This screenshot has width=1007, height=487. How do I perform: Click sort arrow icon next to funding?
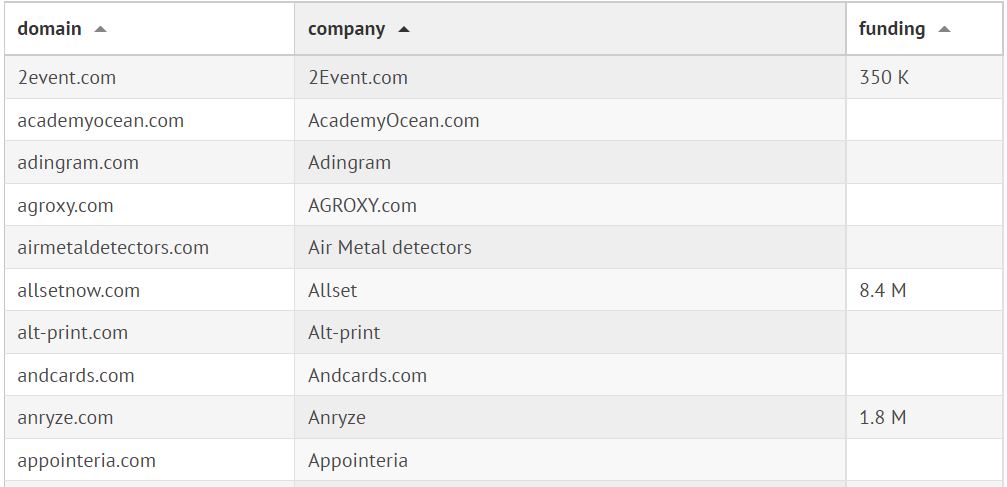[x=944, y=29]
